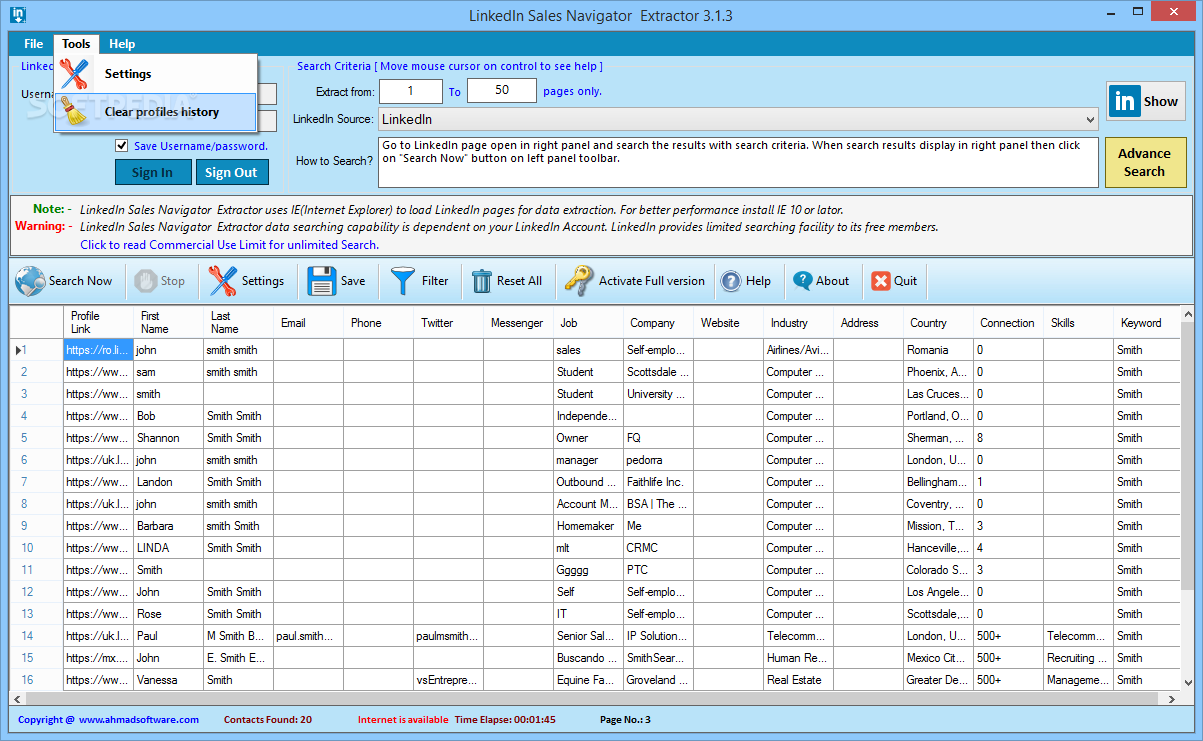This screenshot has height=741, width=1203.
Task: Click the Sign In button
Action: tap(152, 172)
